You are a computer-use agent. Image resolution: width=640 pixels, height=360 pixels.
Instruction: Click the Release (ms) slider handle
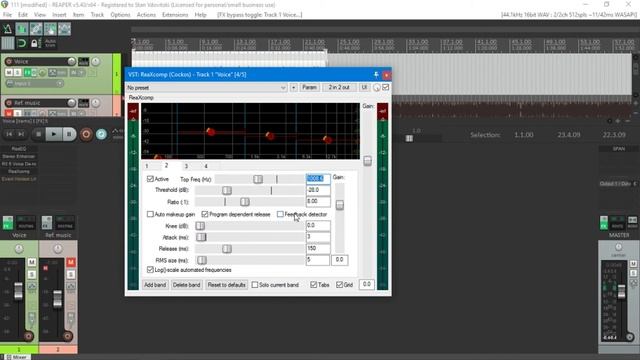point(227,249)
